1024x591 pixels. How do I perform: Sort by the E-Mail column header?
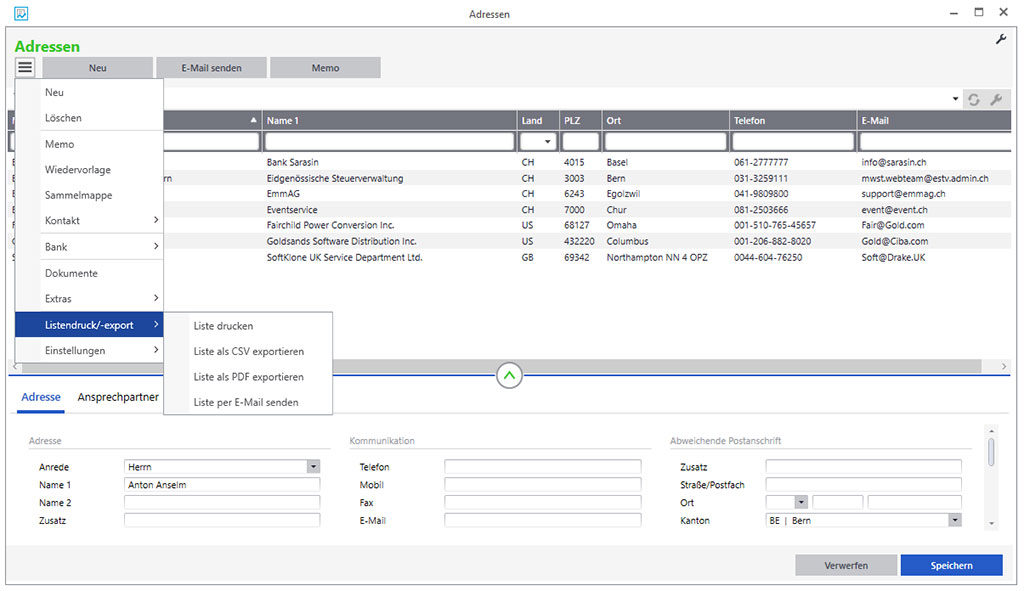[934, 120]
